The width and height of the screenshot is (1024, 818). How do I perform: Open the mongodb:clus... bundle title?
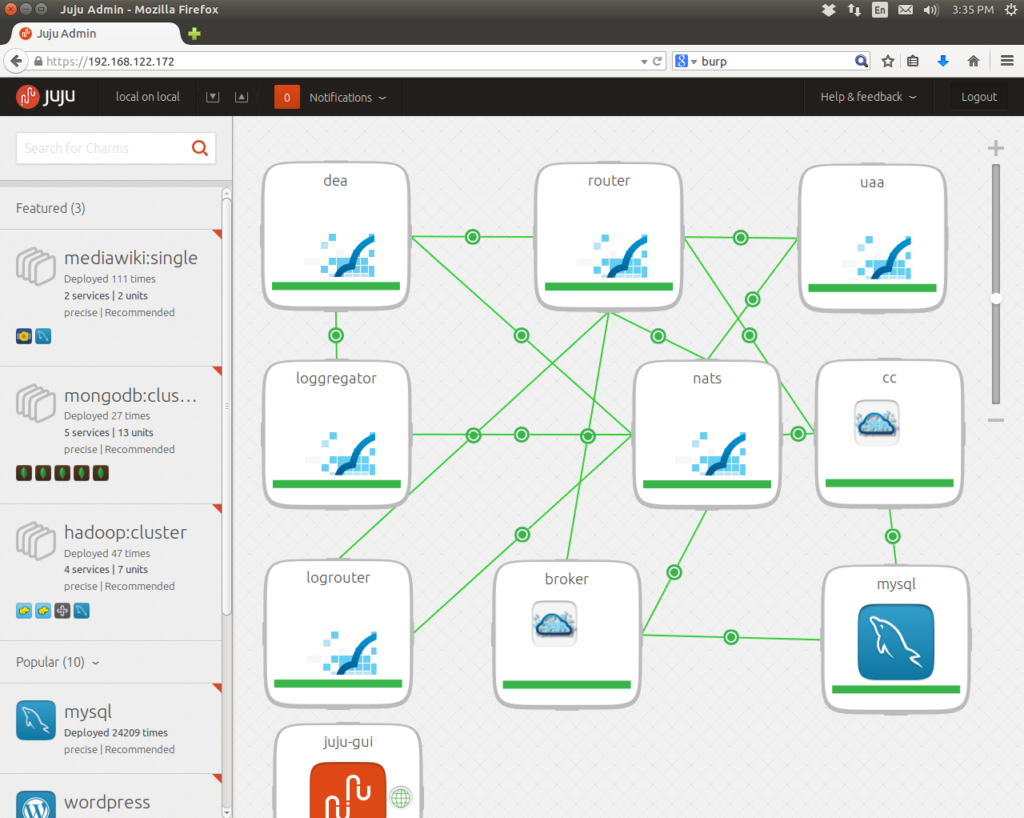point(130,396)
